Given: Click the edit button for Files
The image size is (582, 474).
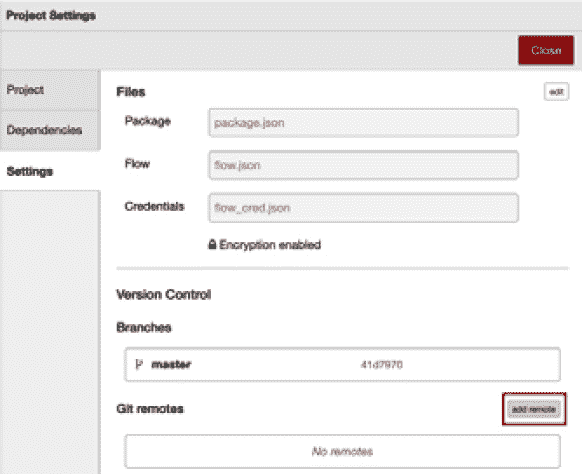Looking at the screenshot, I should click(556, 92).
